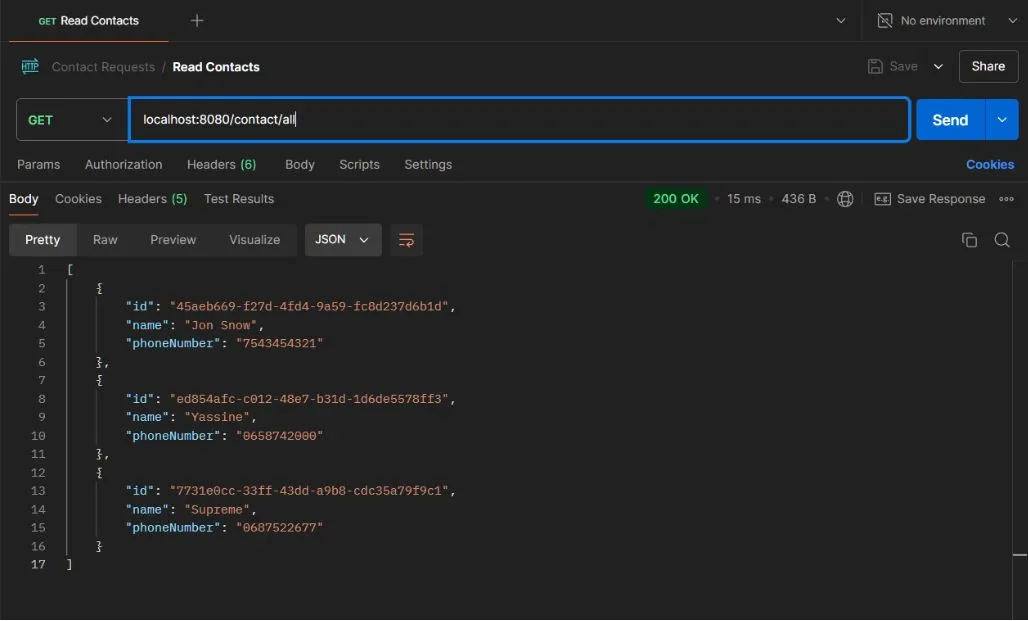Open the three-dot response options menu
The image size is (1028, 621).
pyautogui.click(x=1006, y=199)
